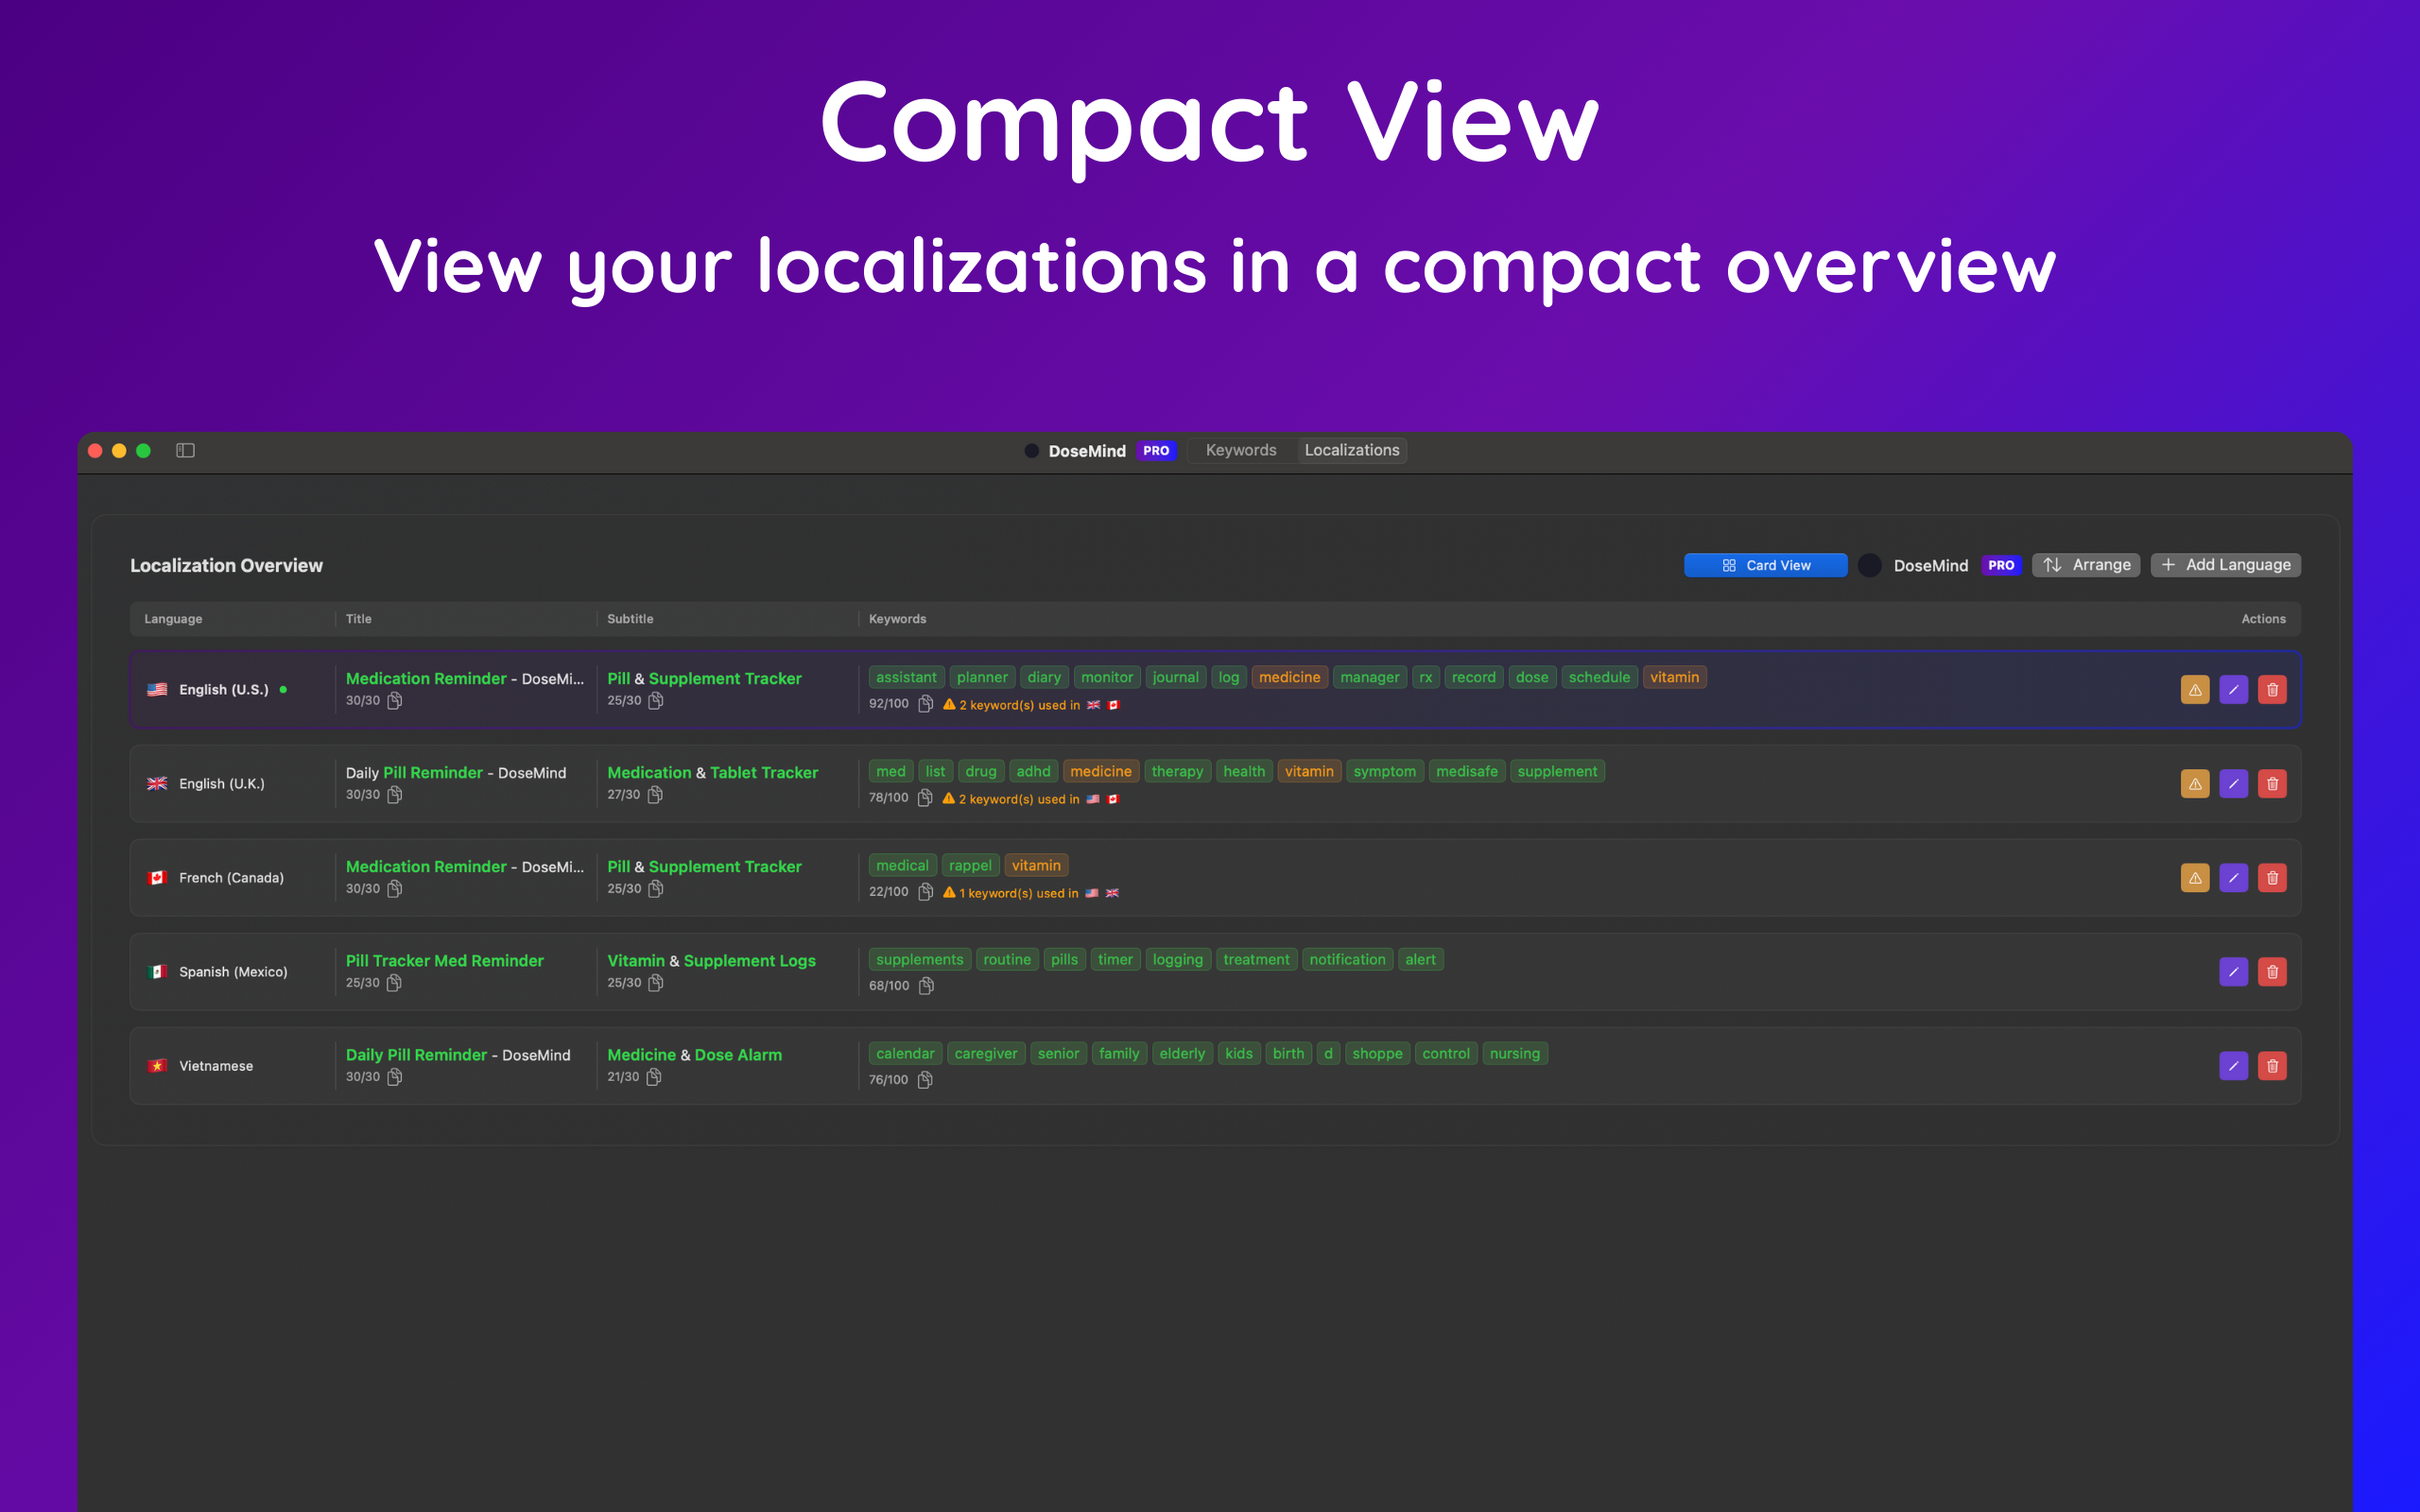2420x1512 pixels.
Task: Copy the English (U.K.) keywords
Action: tap(925, 798)
